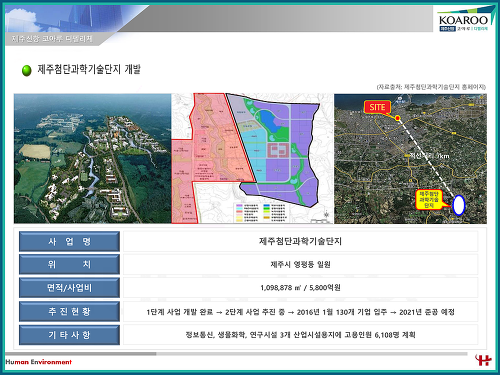Click the green bullet beside the title
This screenshot has width=500, height=375.
(x=27, y=70)
